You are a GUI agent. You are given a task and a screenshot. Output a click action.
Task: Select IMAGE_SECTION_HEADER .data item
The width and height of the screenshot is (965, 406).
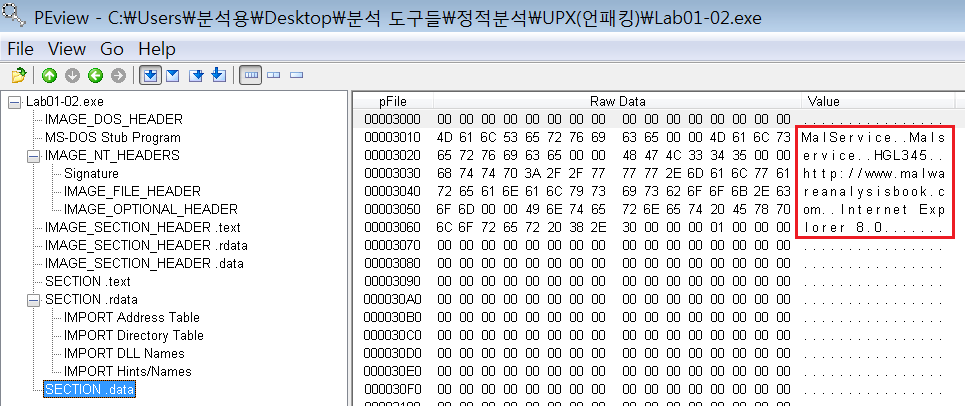pos(144,263)
